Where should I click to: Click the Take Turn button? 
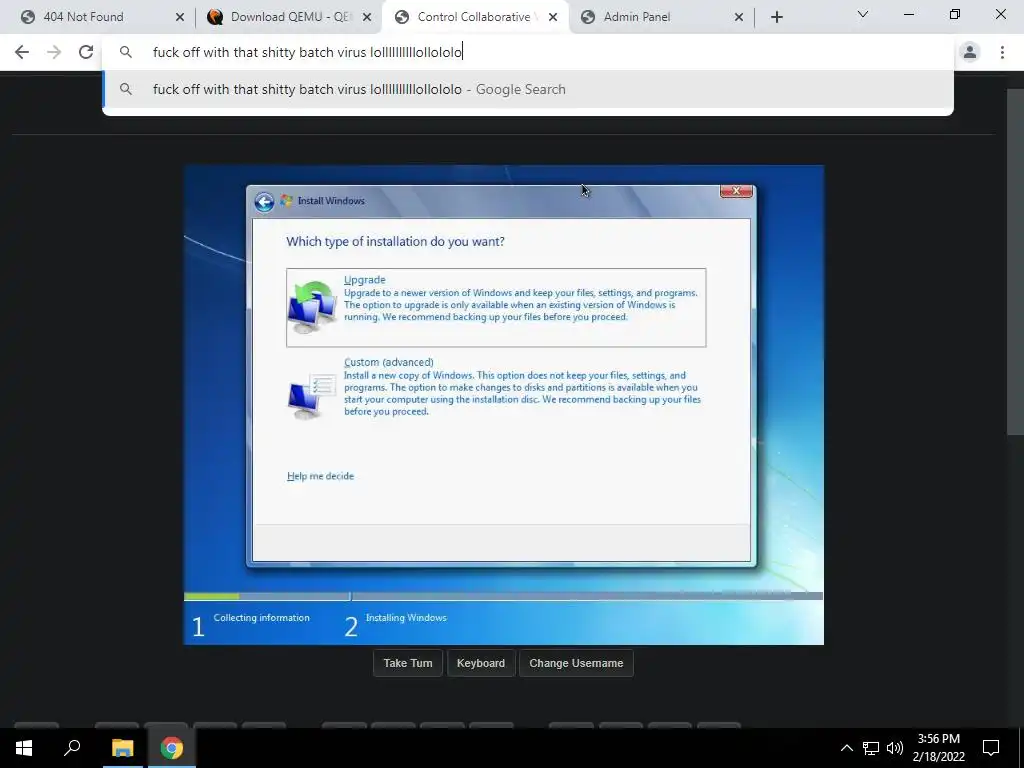click(x=408, y=663)
